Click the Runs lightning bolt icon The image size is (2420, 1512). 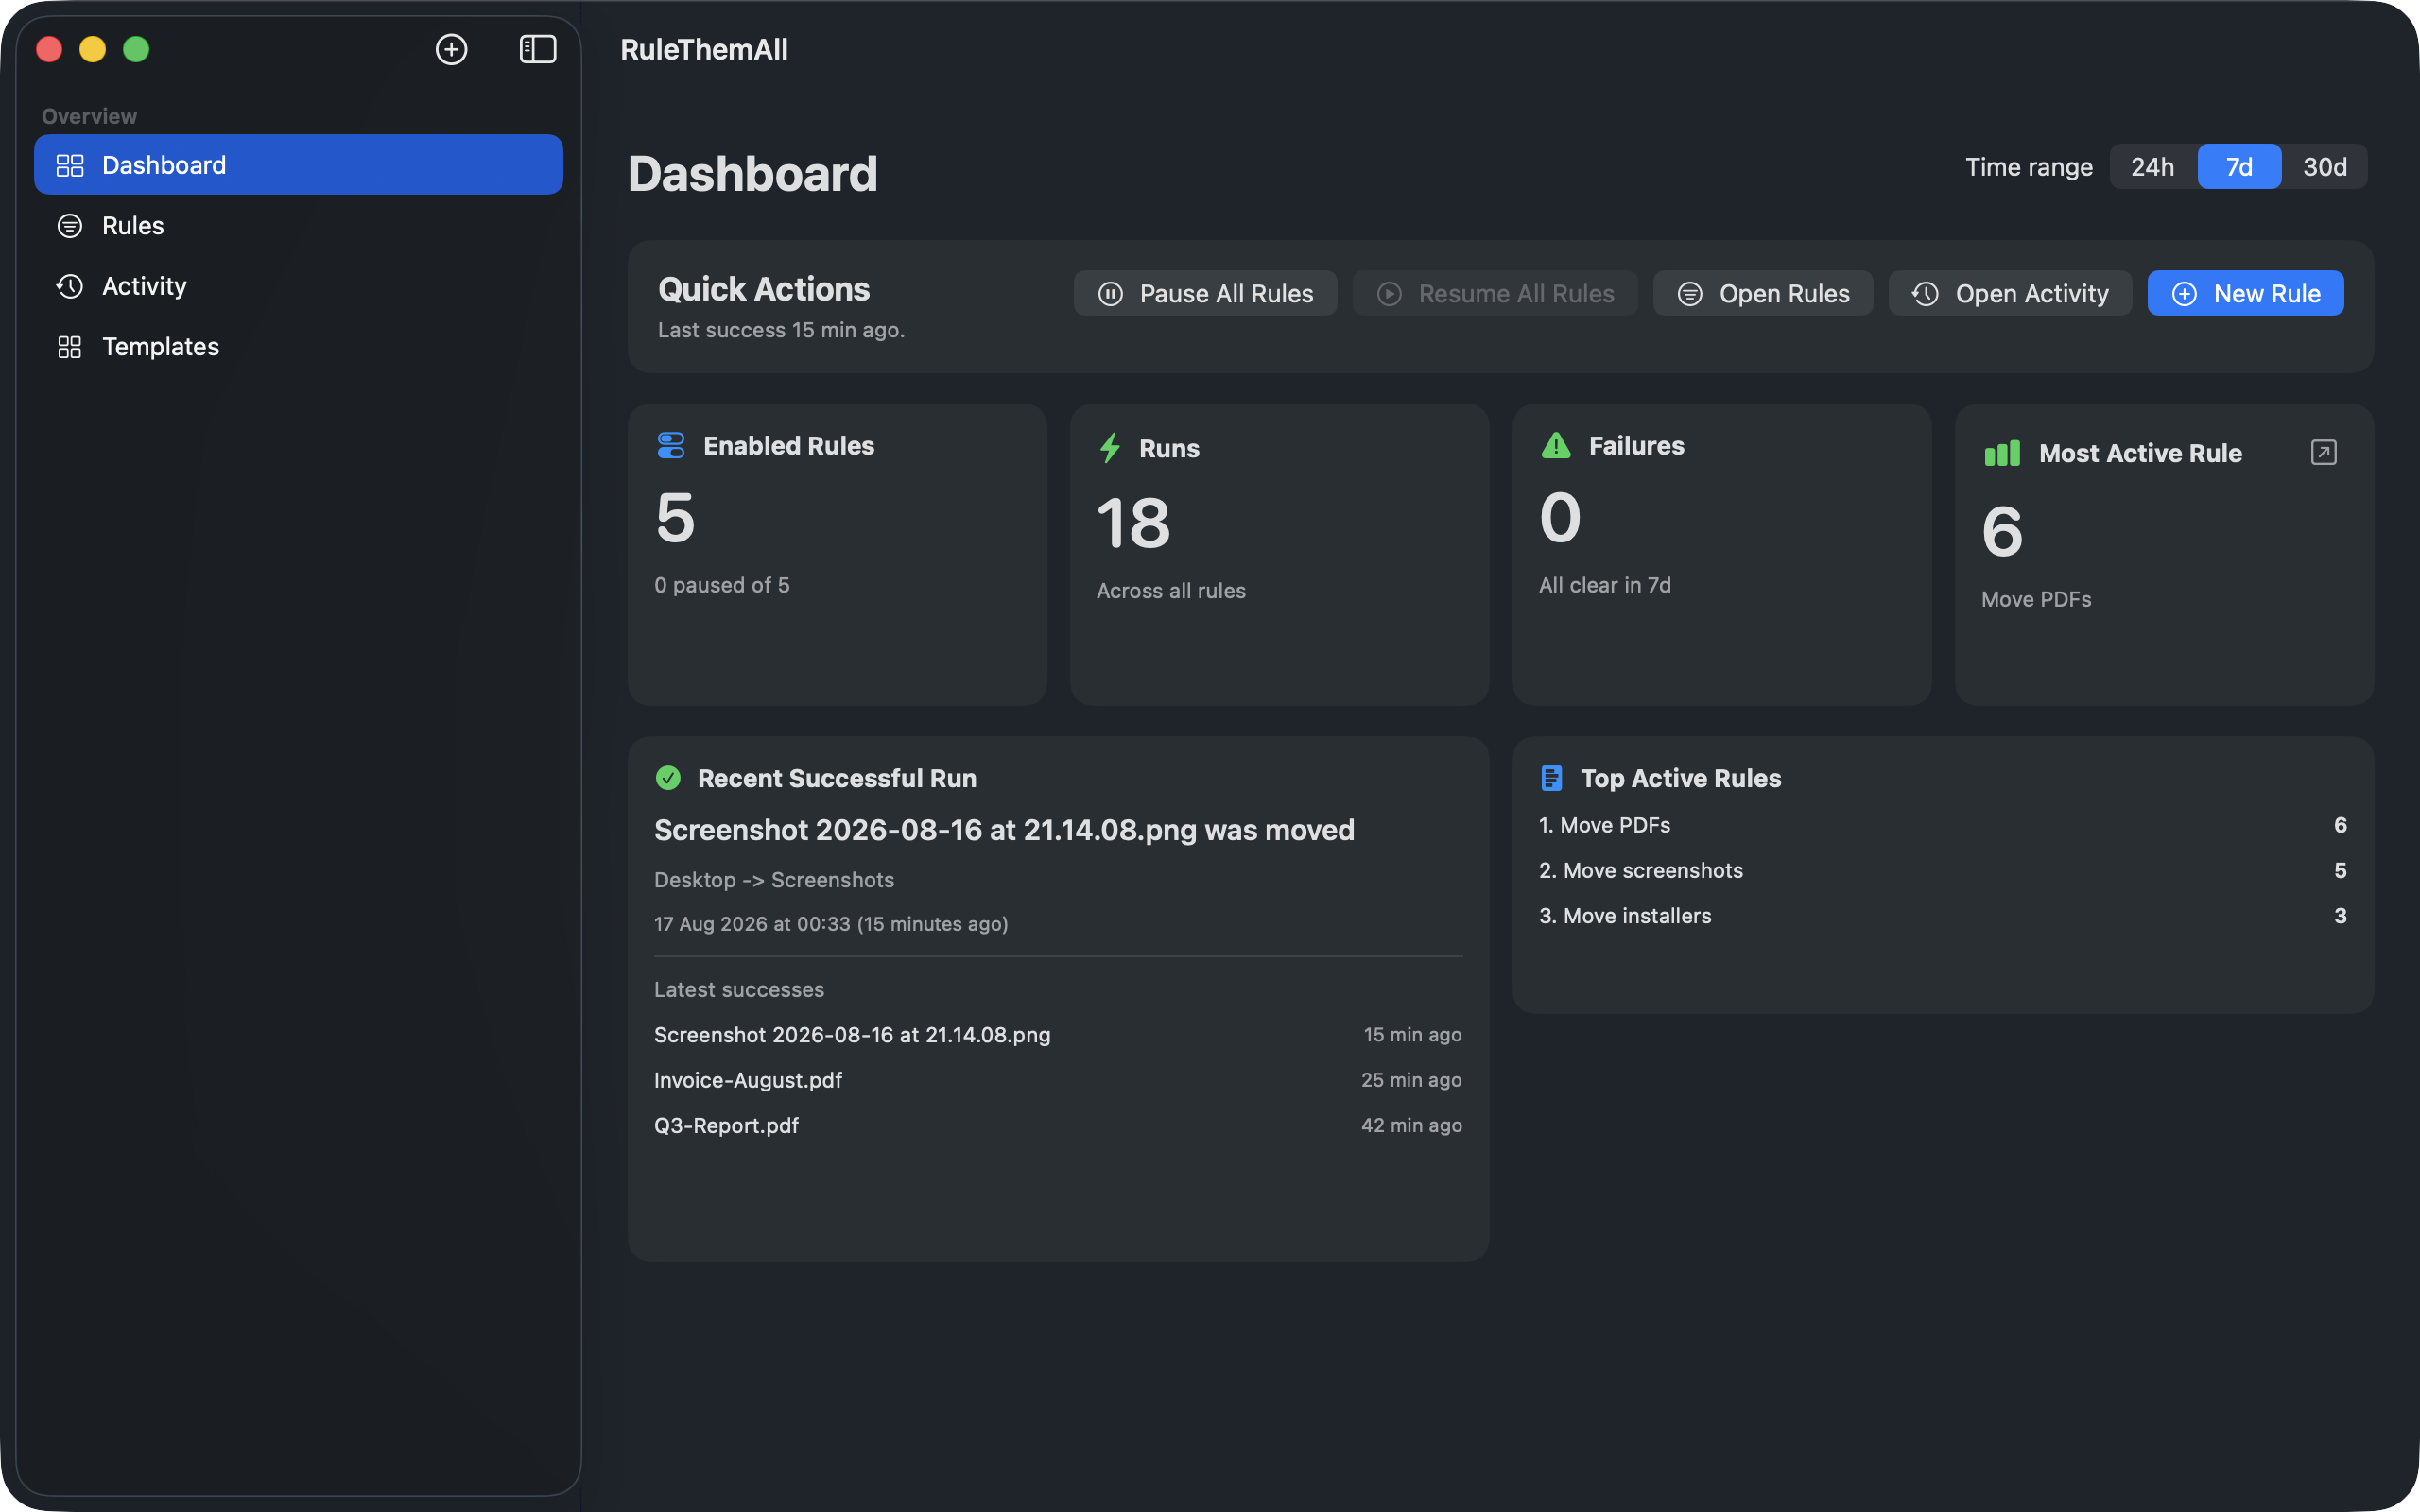1110,448
